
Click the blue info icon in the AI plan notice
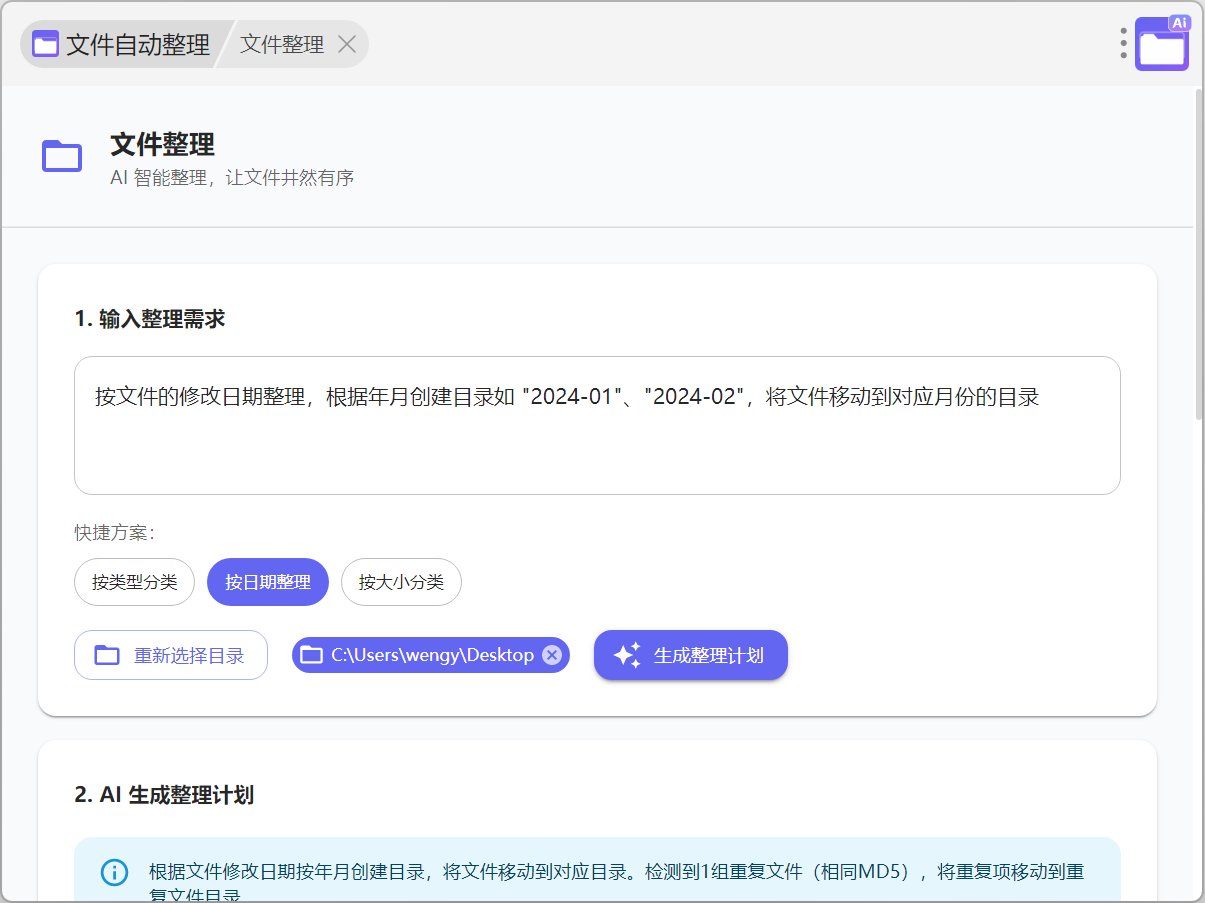(115, 872)
